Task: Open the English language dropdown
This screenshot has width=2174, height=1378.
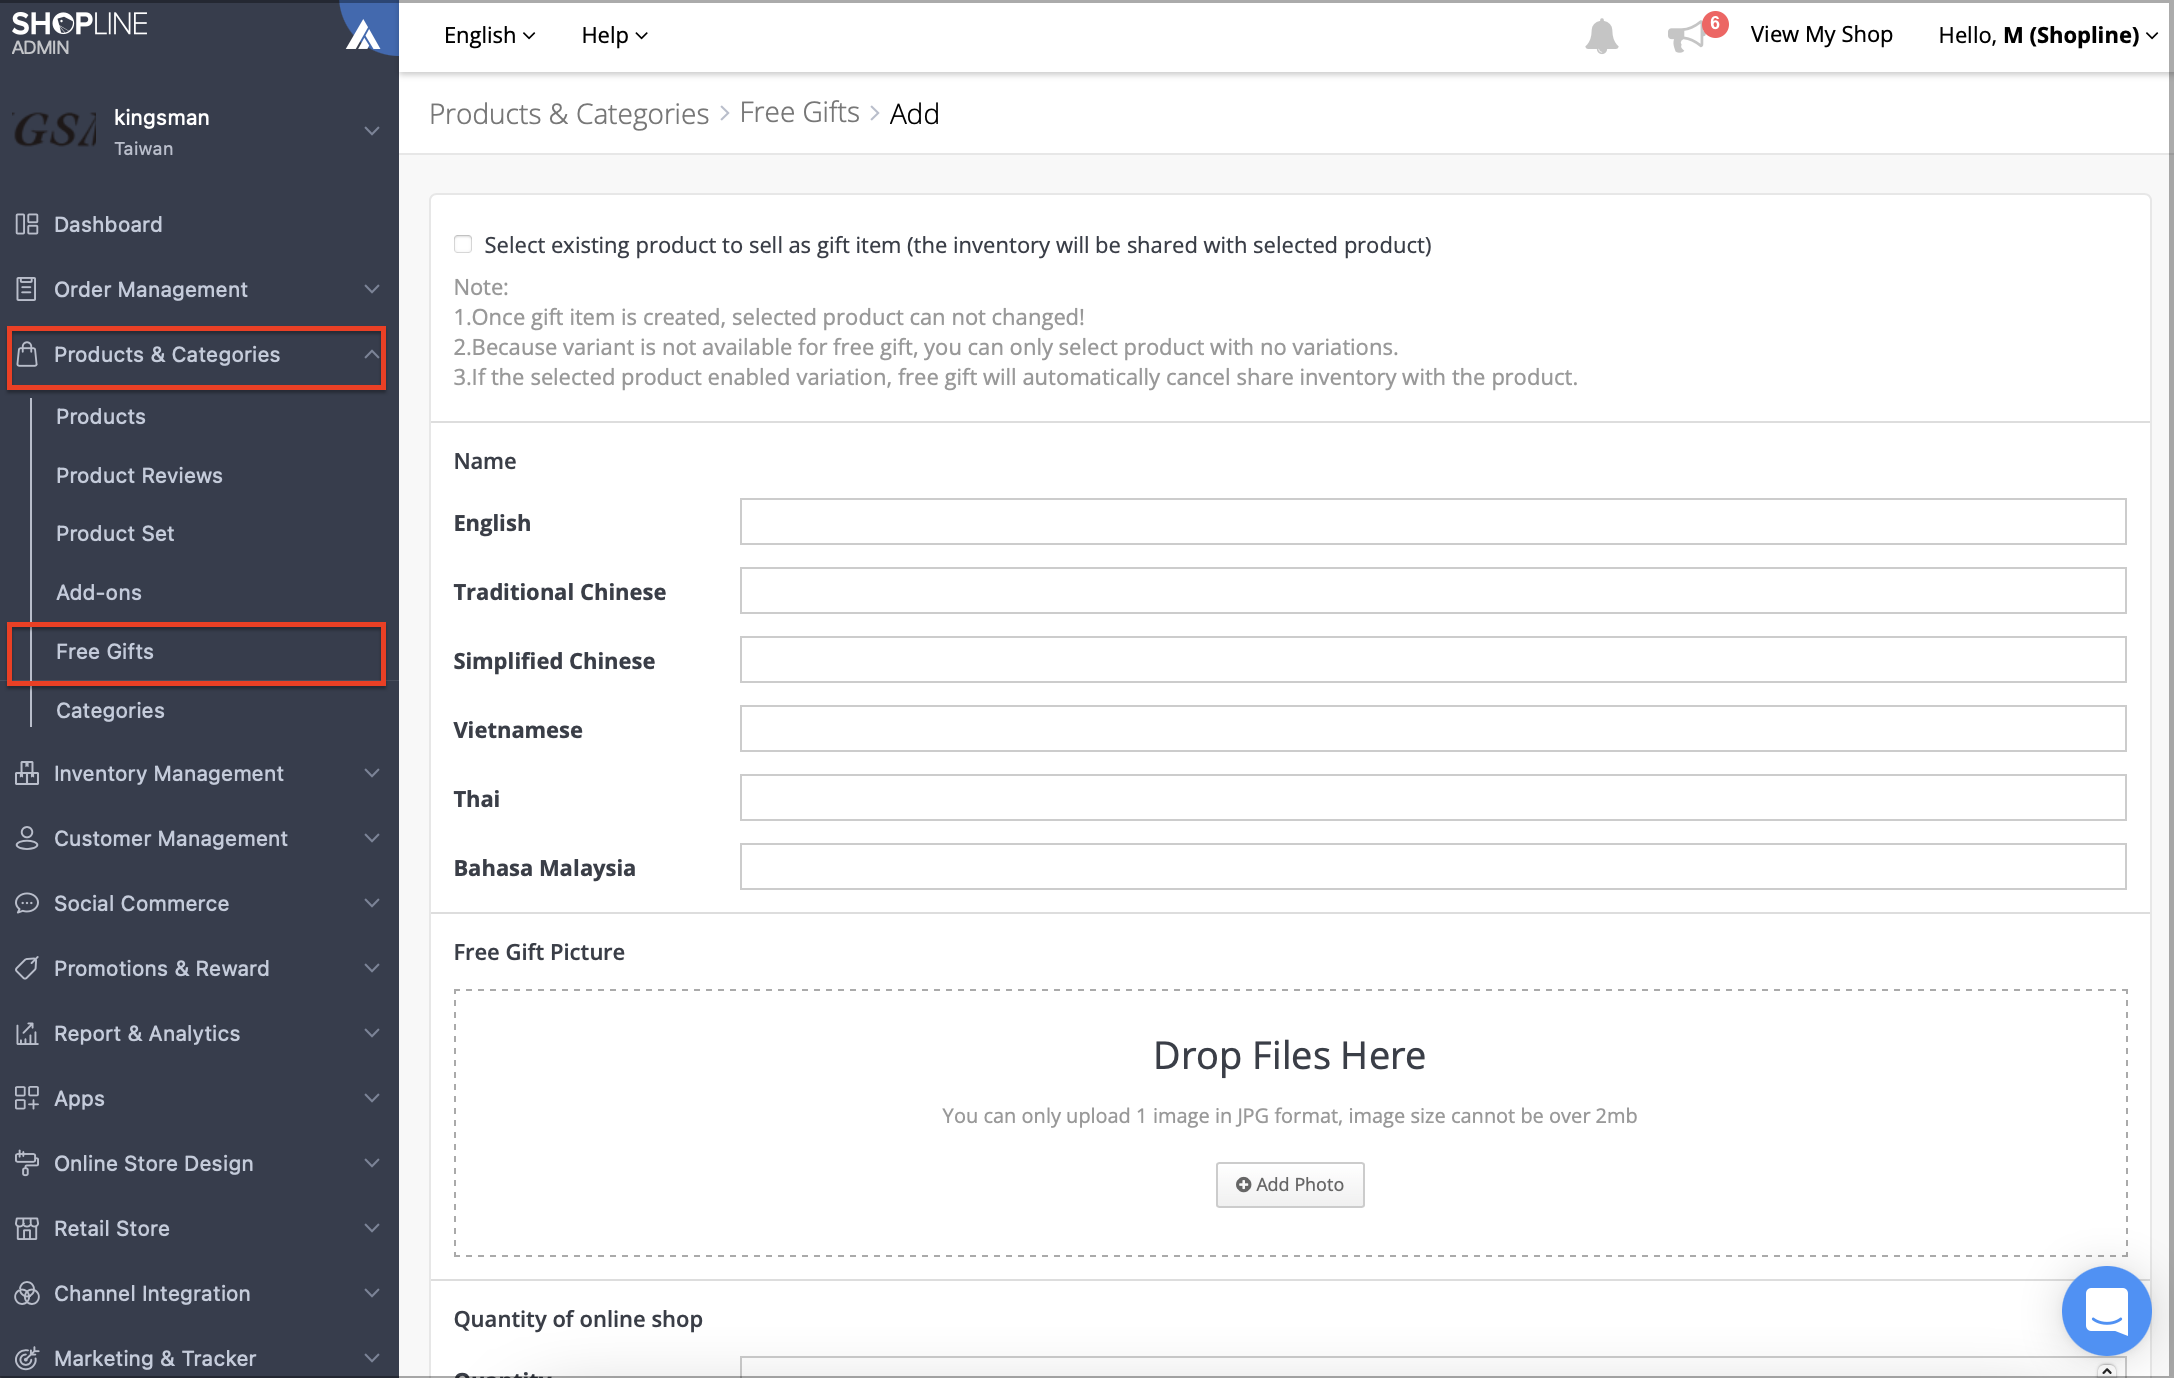Action: coord(489,35)
